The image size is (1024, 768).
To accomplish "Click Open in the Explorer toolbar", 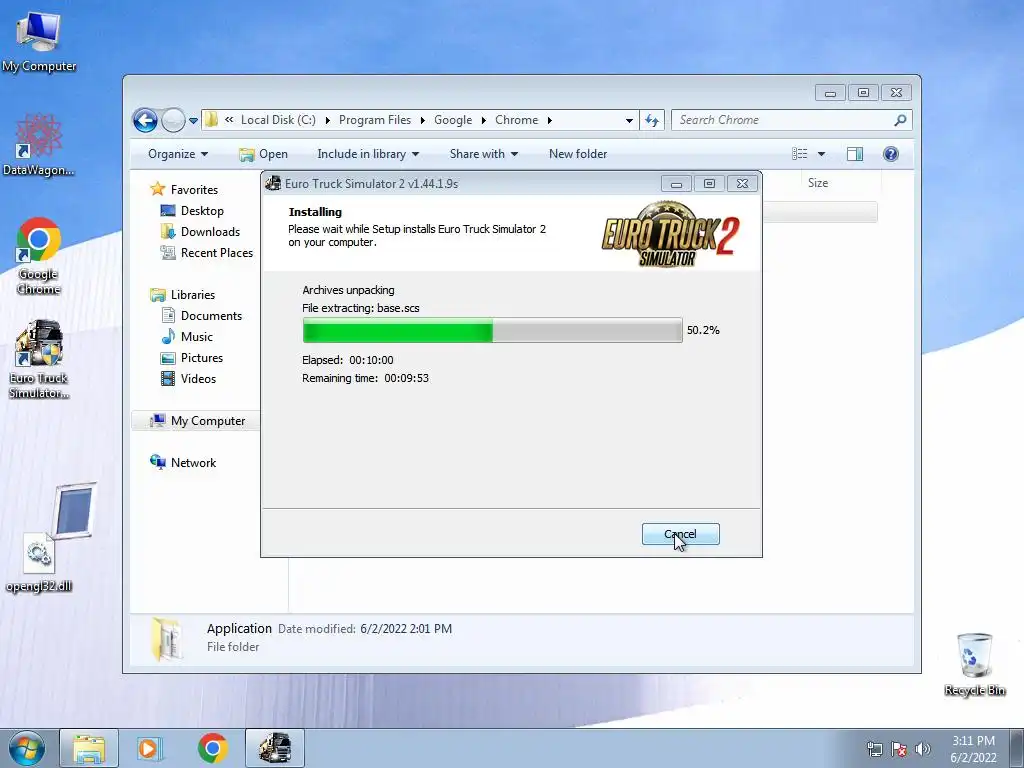I will [263, 154].
